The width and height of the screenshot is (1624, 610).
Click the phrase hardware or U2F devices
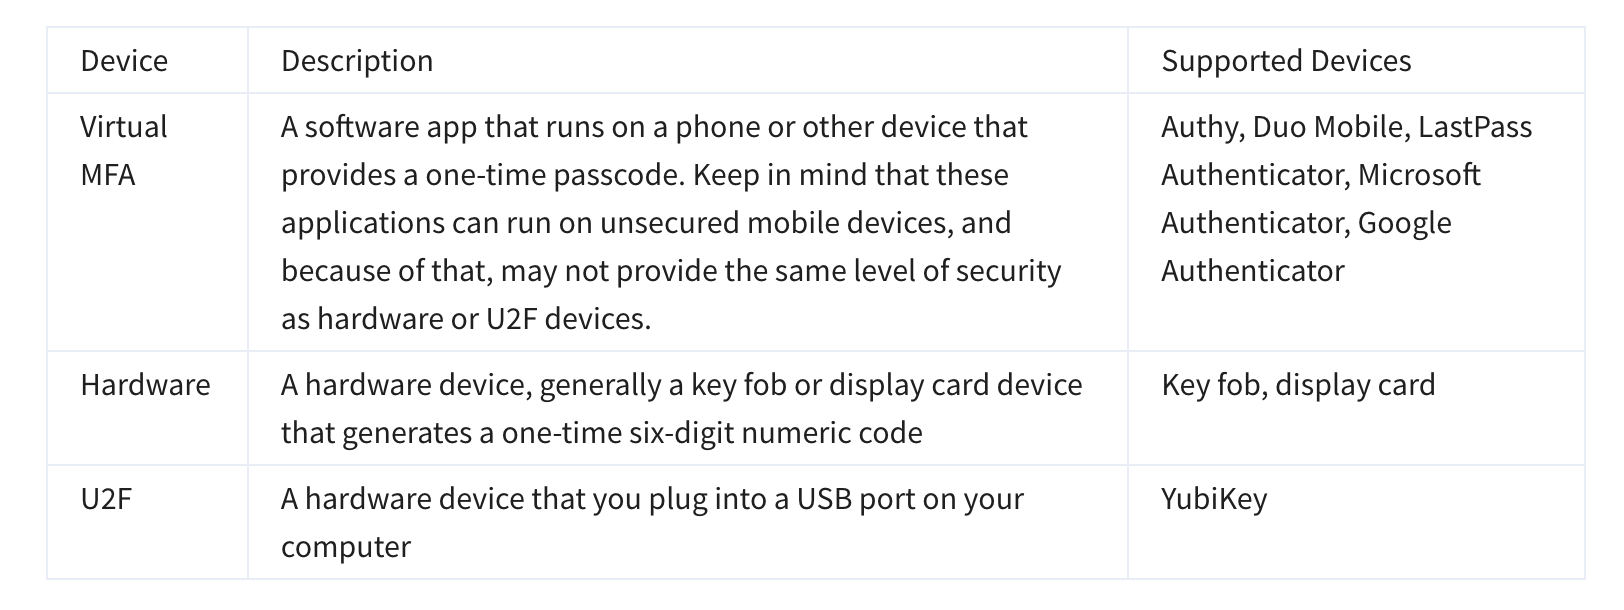point(484,319)
